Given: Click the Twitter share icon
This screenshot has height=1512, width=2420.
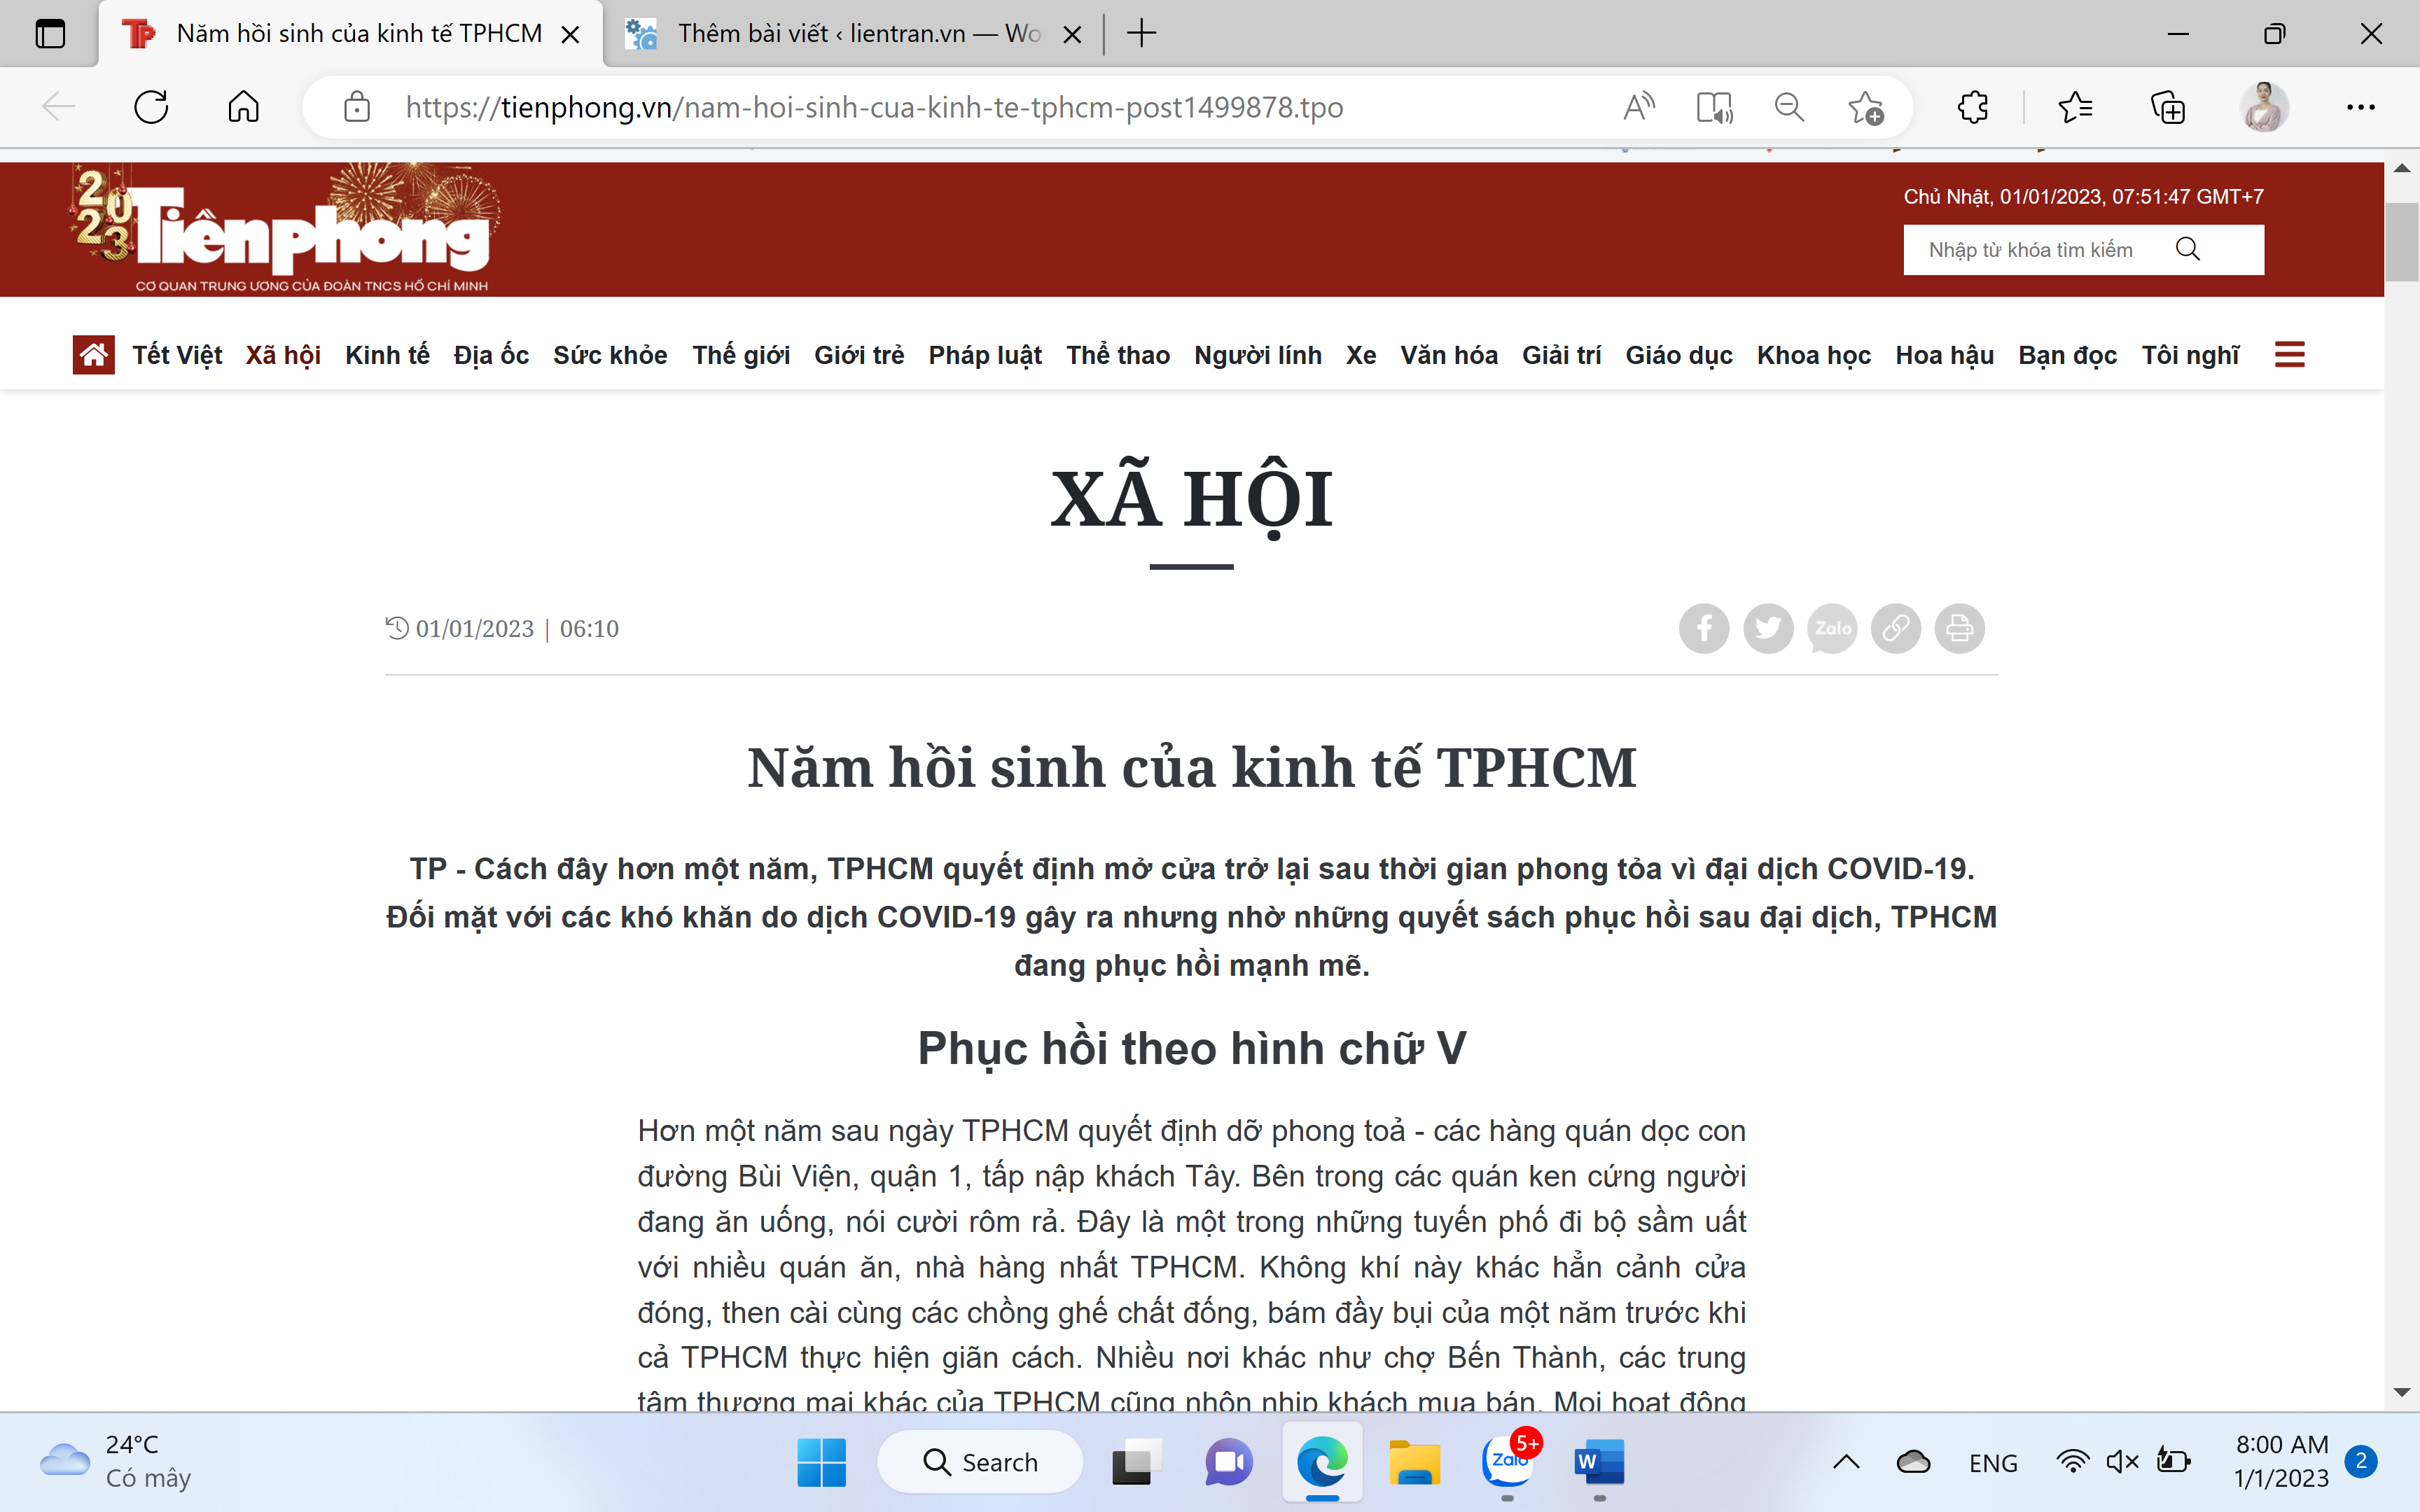Looking at the screenshot, I should (1768, 627).
